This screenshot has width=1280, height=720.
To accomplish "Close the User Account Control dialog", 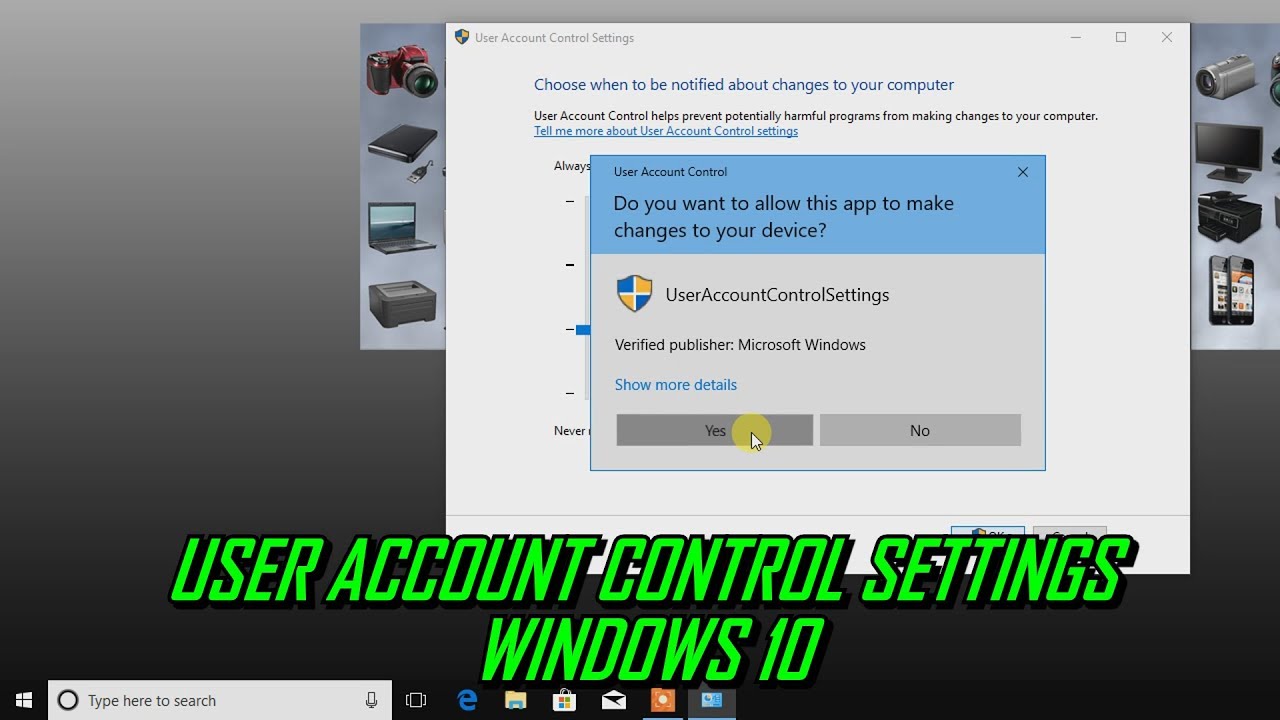I will (1022, 172).
